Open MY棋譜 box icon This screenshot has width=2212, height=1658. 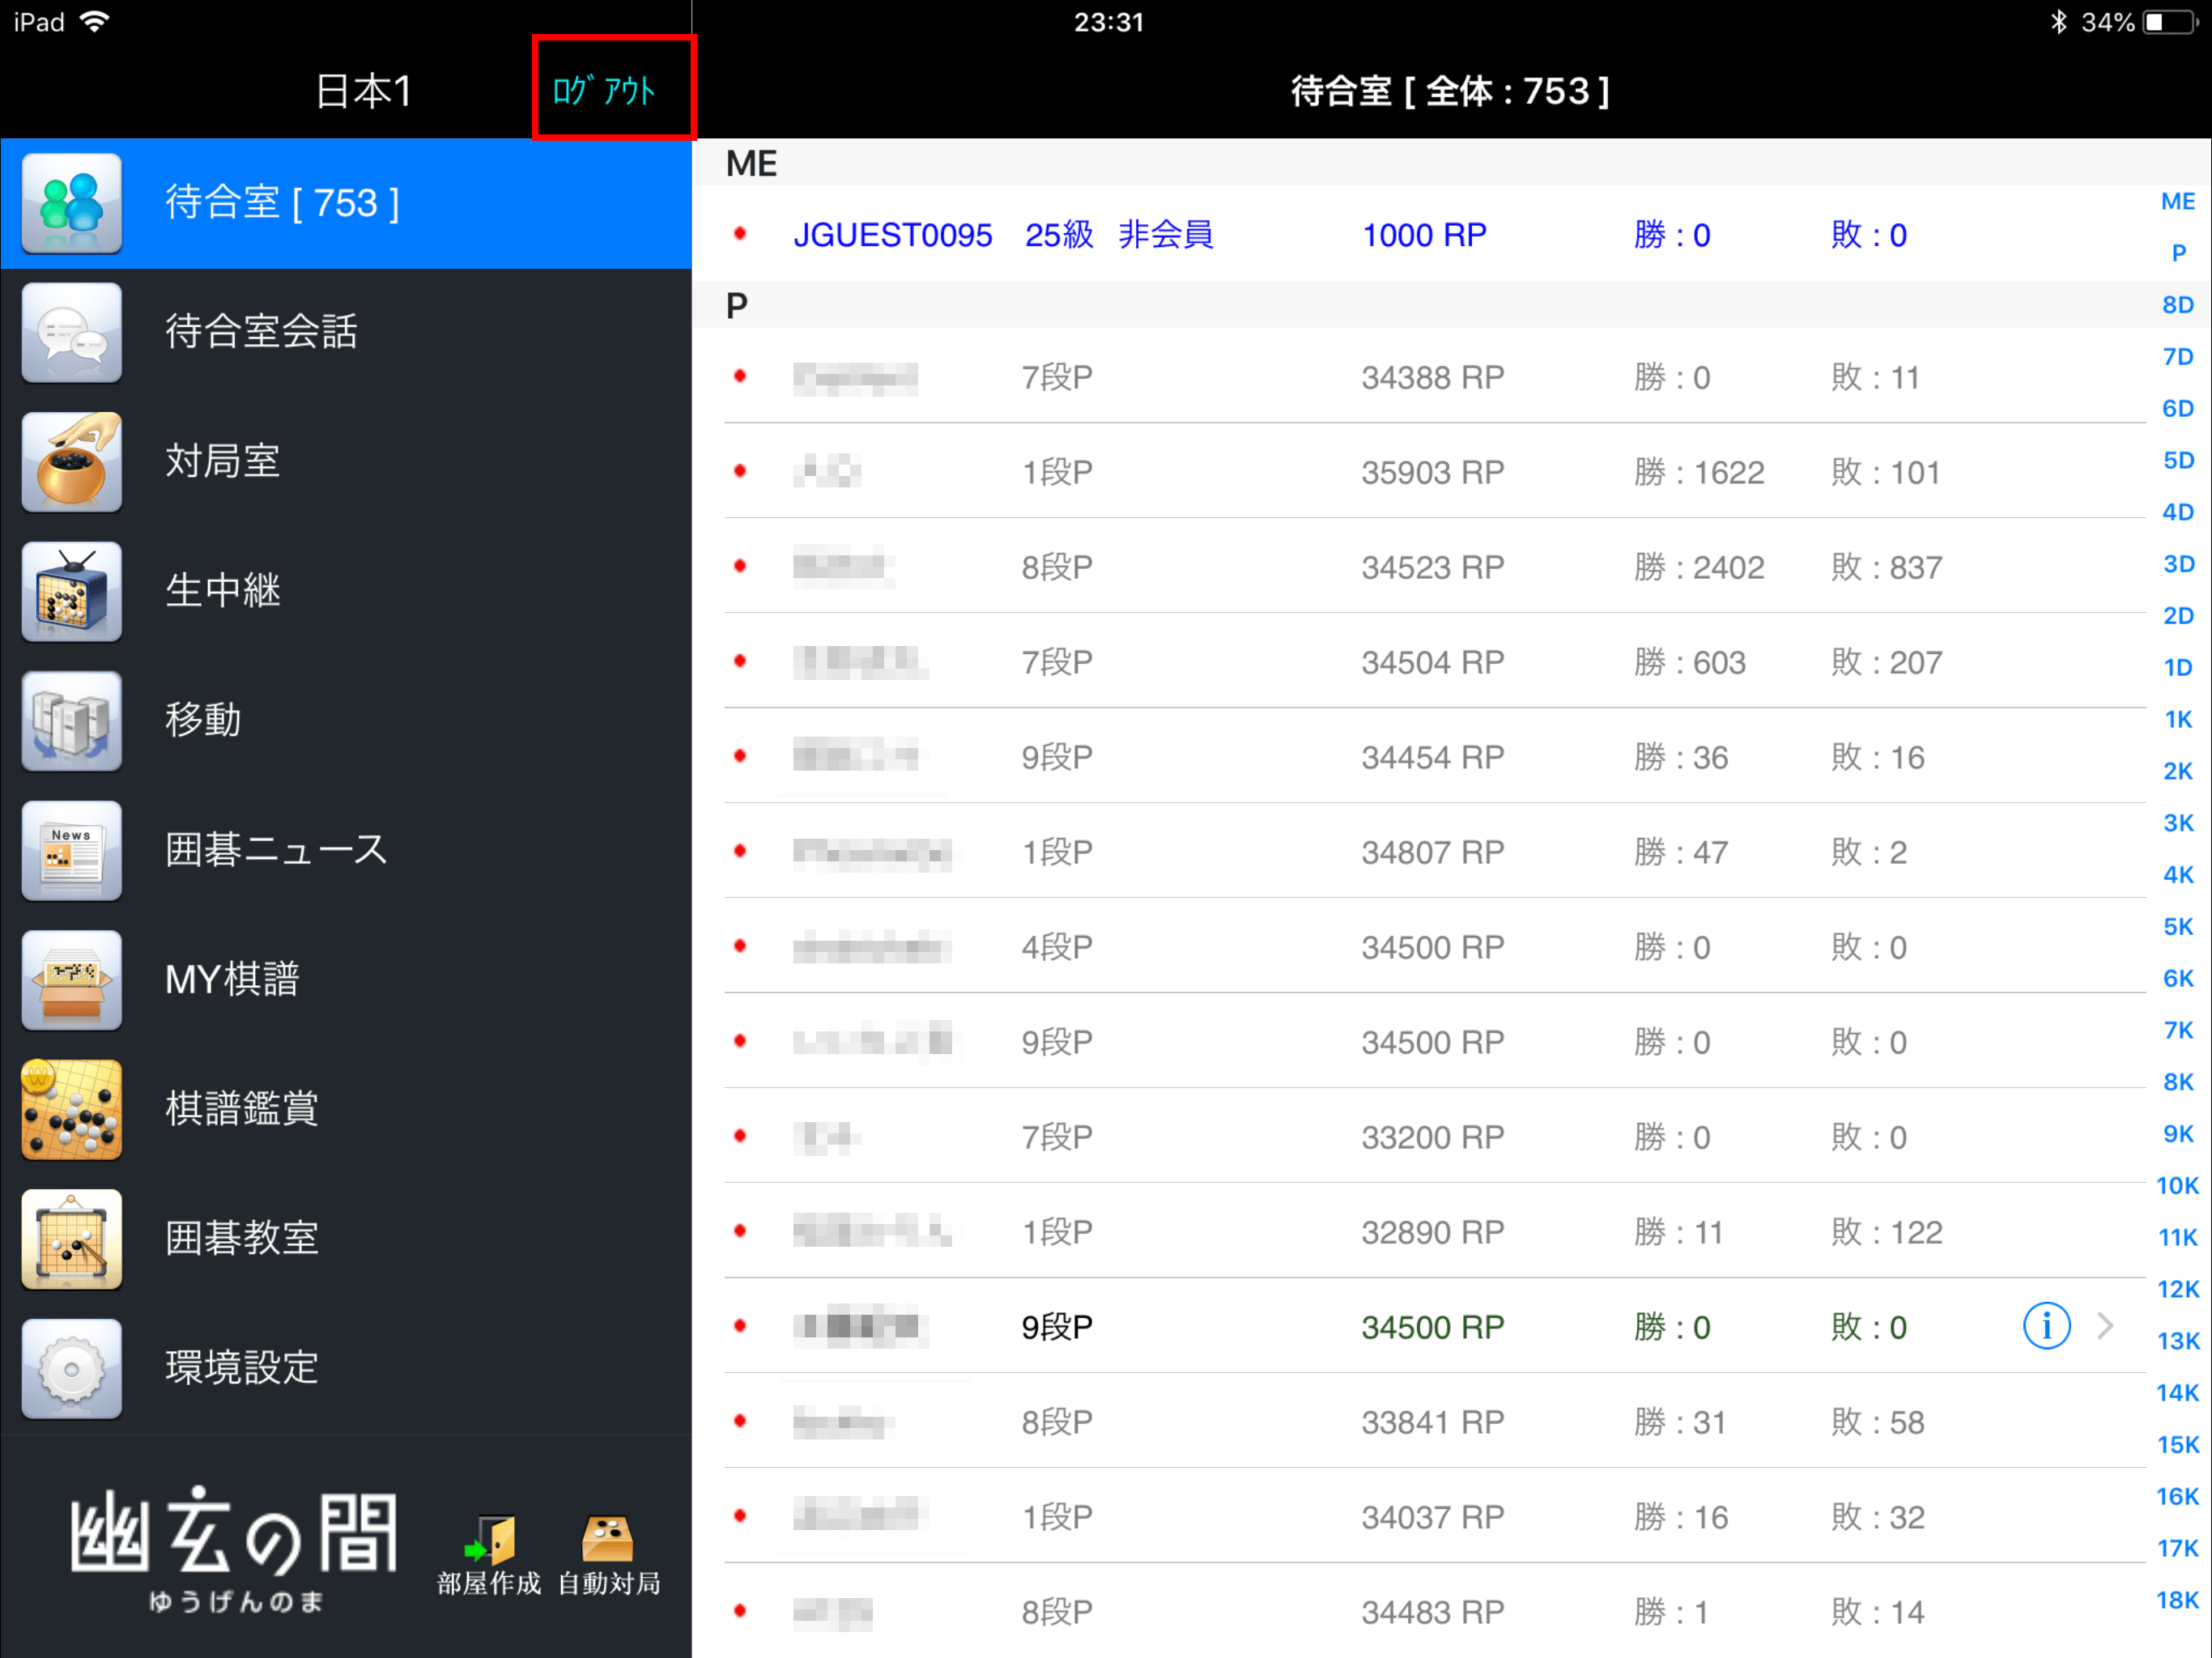point(72,979)
